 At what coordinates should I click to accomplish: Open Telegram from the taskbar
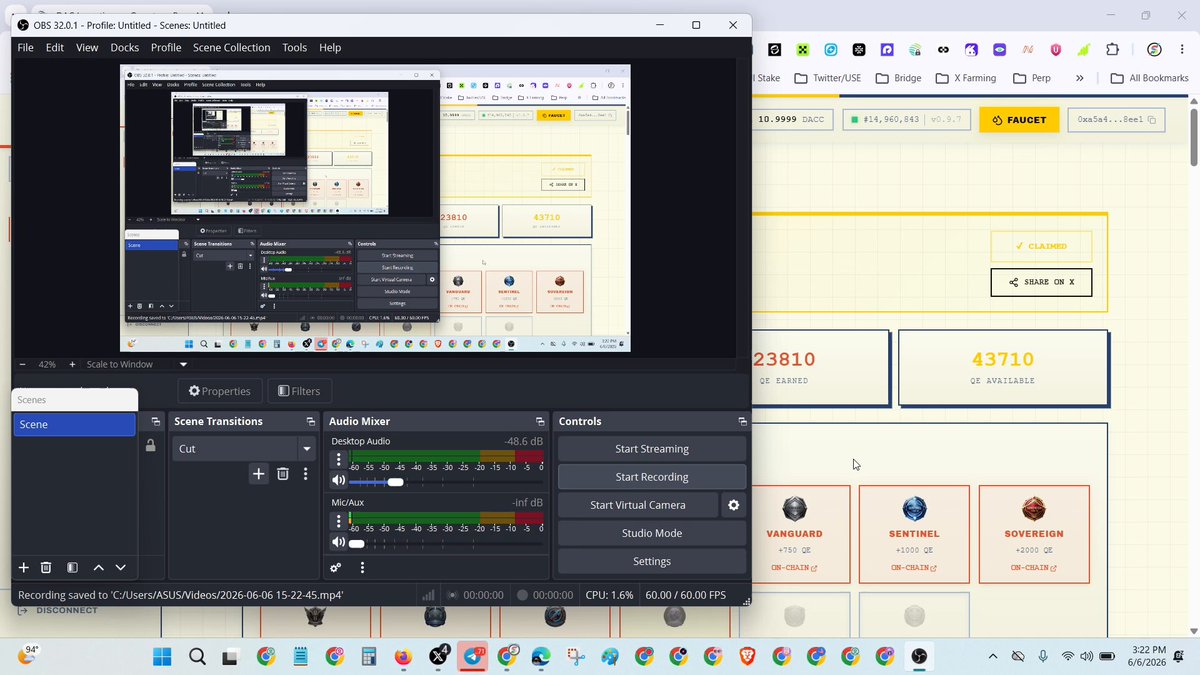pos(473,656)
